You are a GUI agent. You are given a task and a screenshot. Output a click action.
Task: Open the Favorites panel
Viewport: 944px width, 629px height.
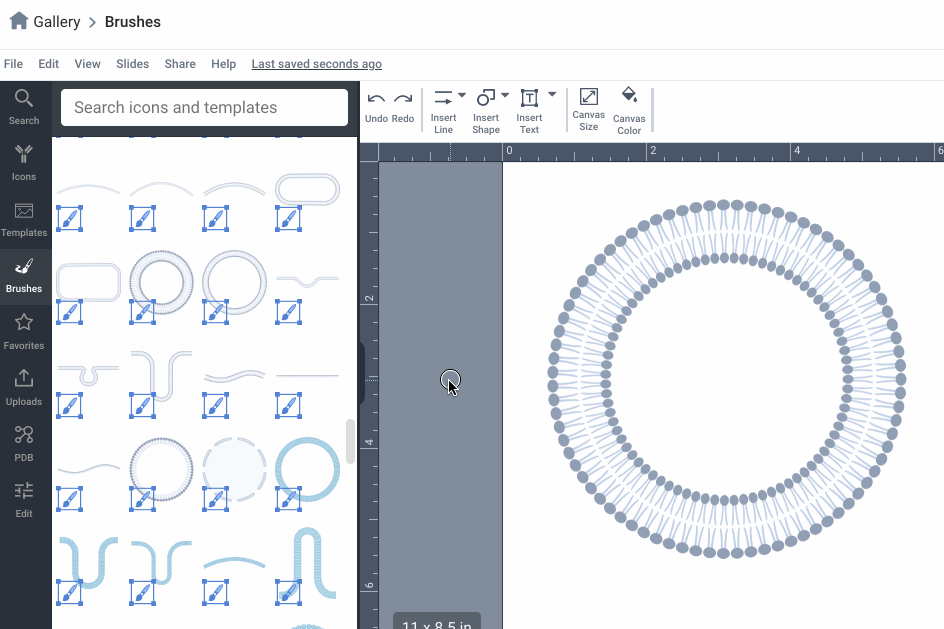click(24, 331)
